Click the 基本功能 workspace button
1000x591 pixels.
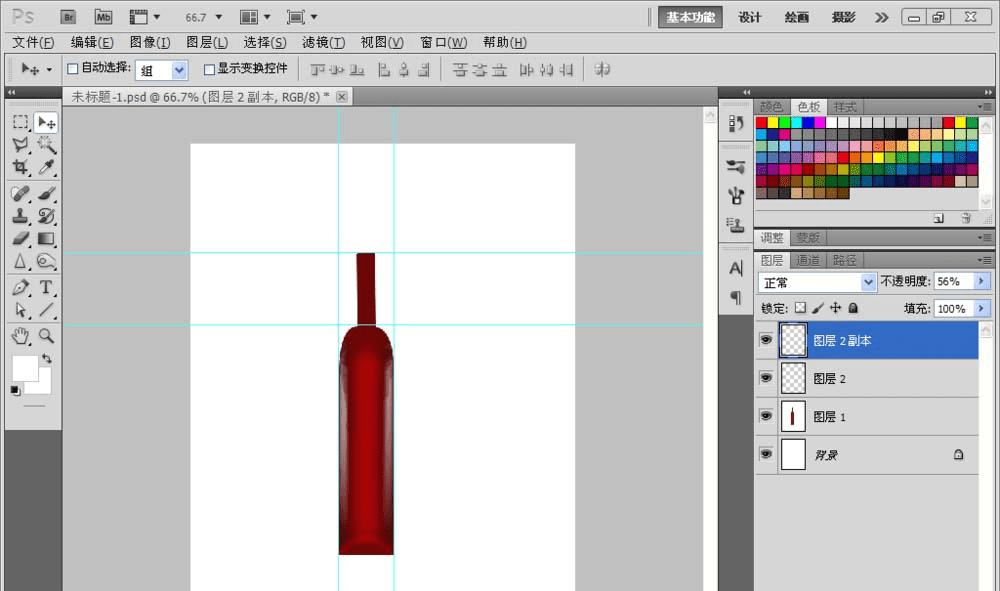coord(690,17)
